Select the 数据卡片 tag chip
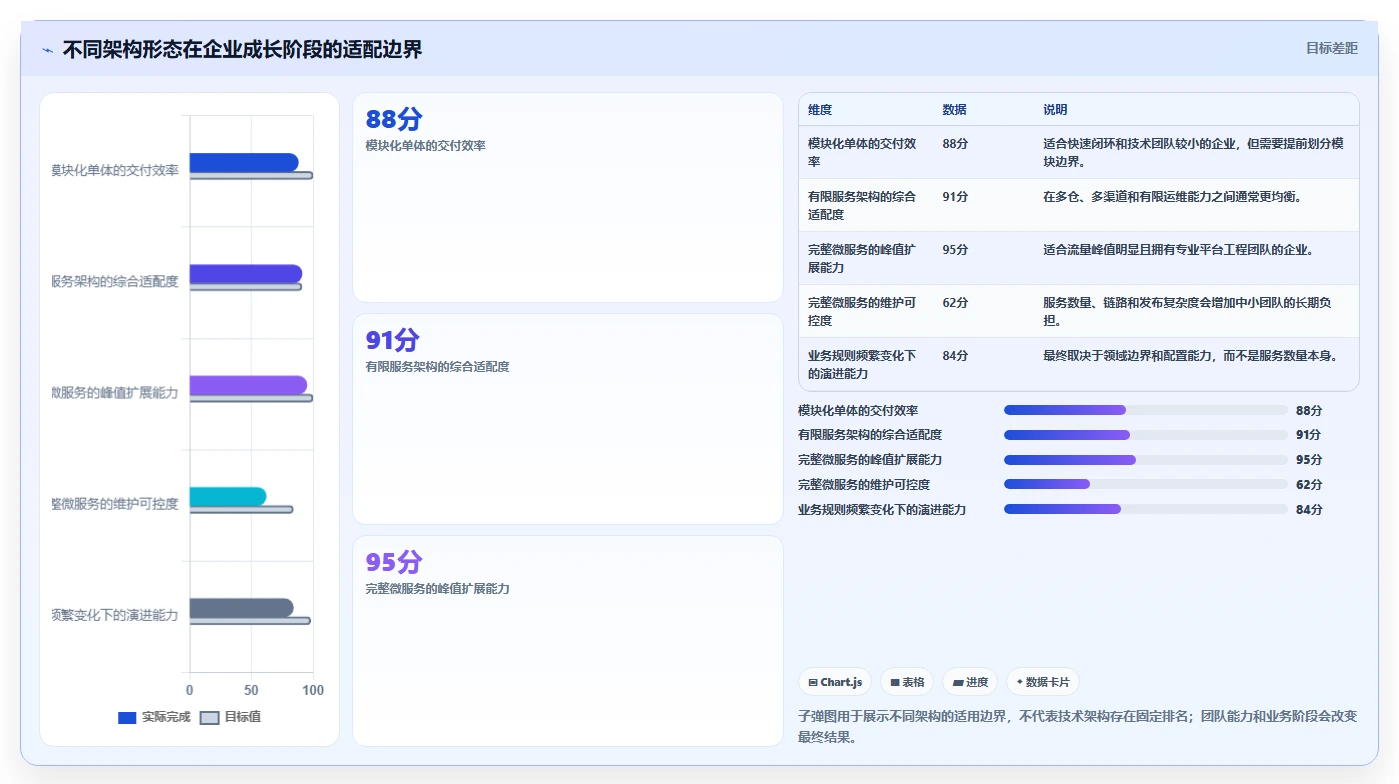This screenshot has width=1399, height=784. coord(1043,682)
